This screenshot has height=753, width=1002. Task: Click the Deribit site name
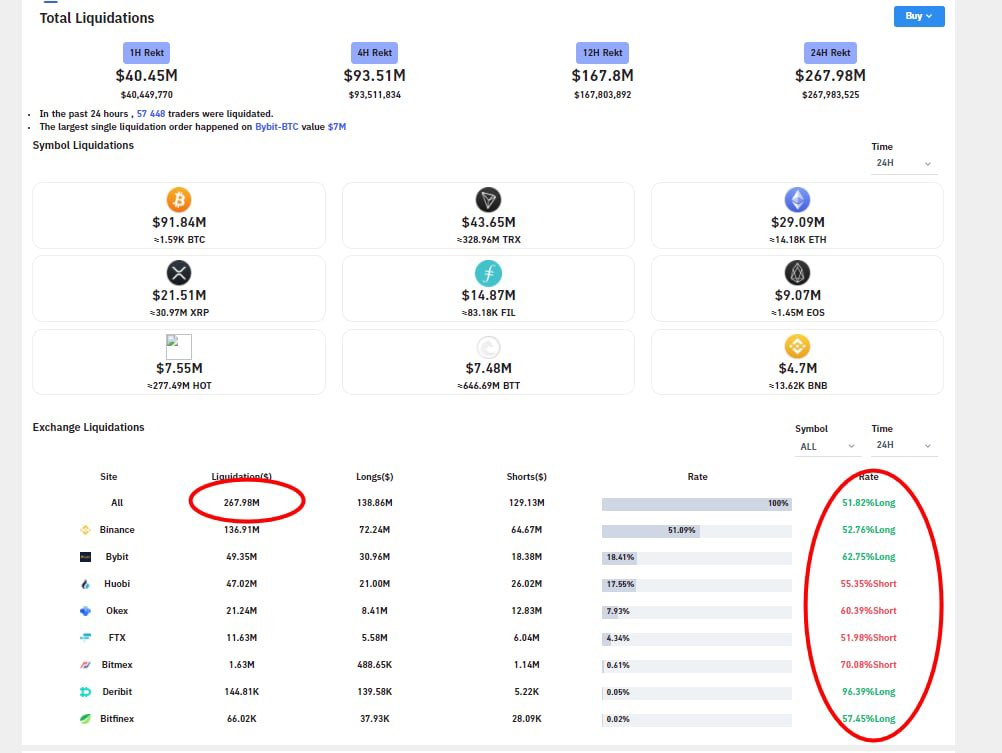117,692
